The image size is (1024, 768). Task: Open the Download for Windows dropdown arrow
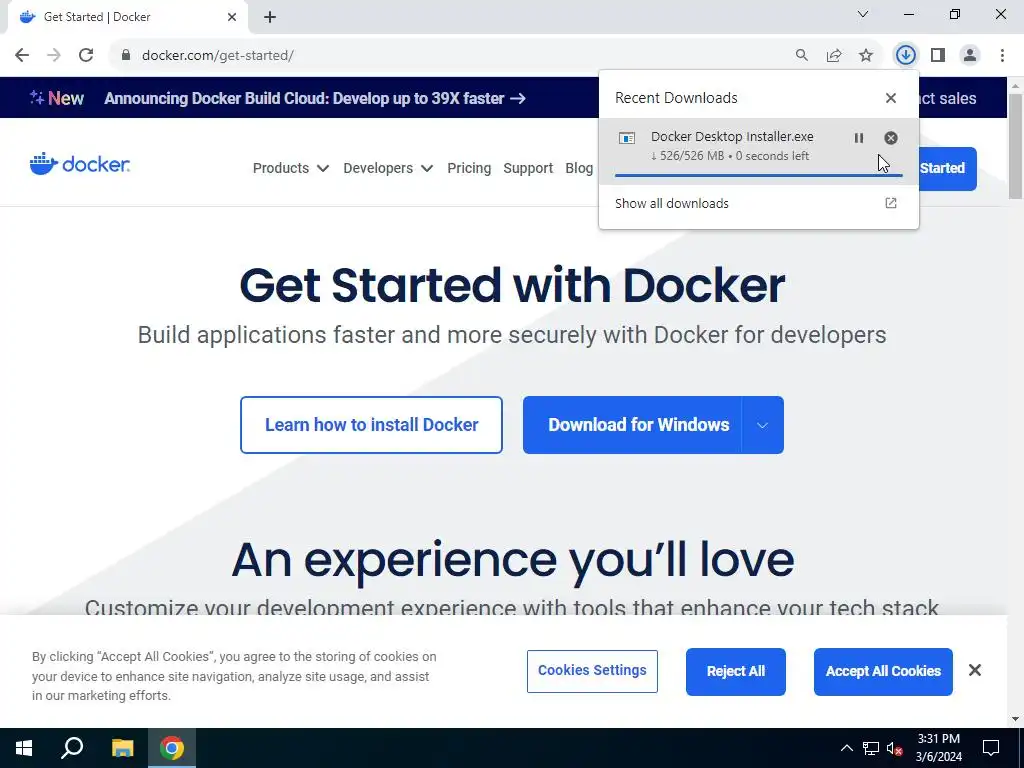[x=762, y=425]
